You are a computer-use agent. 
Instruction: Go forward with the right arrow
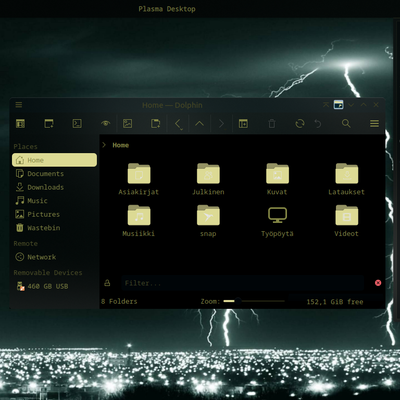tap(221, 124)
